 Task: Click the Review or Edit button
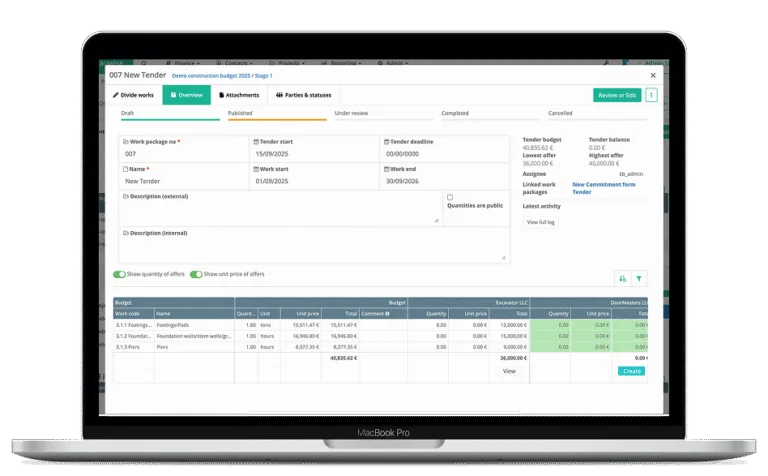pyautogui.click(x=616, y=95)
